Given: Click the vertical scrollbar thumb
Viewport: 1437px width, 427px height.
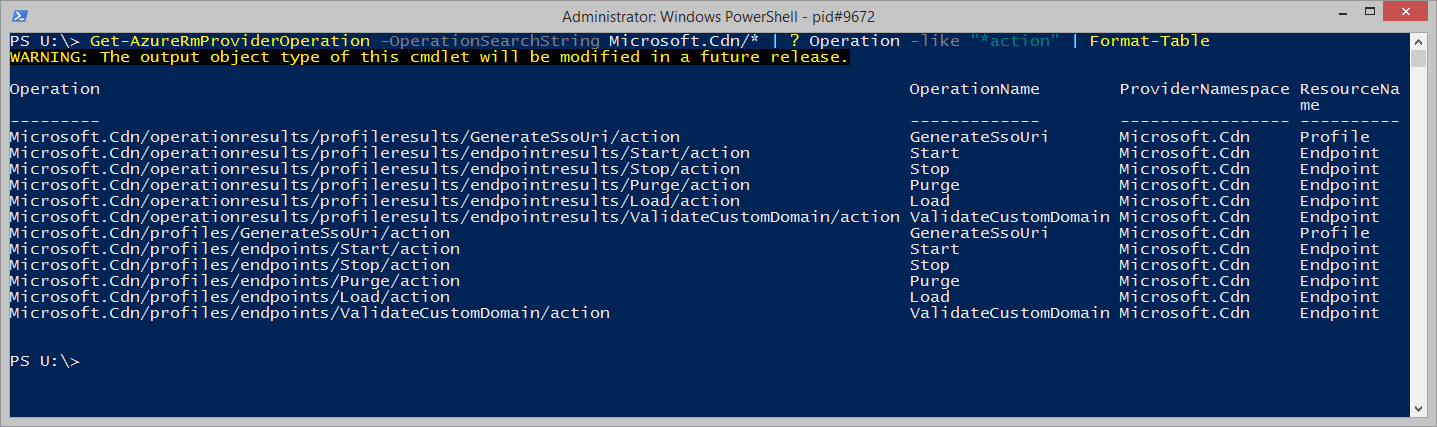Looking at the screenshot, I should tap(1418, 58).
